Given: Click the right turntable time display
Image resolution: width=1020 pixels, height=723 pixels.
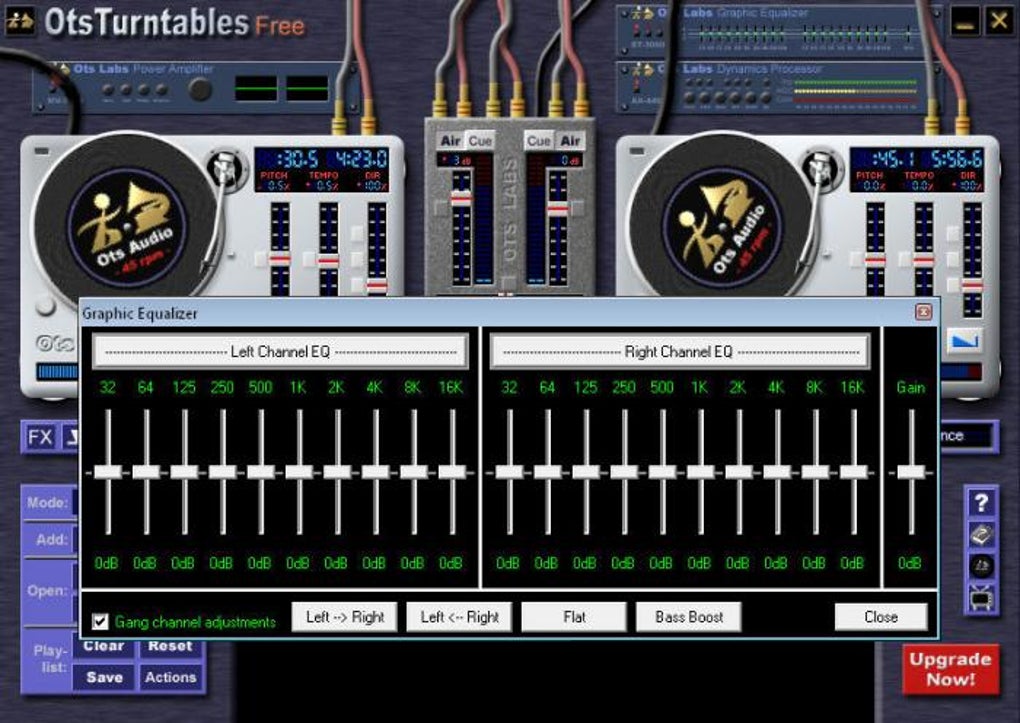Looking at the screenshot, I should (917, 170).
